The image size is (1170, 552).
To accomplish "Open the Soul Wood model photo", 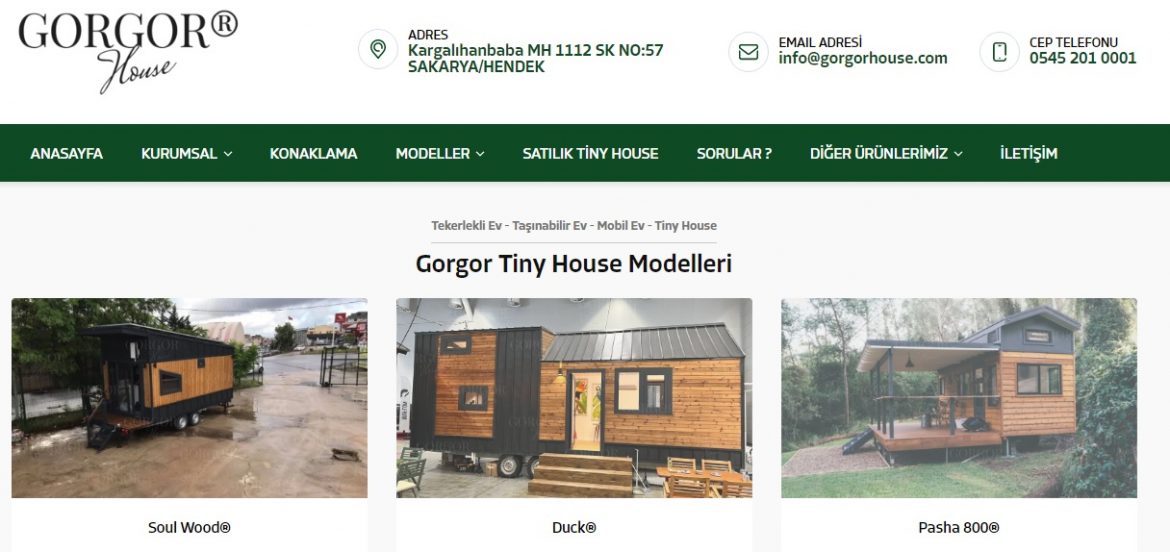I will pyautogui.click(x=190, y=398).
